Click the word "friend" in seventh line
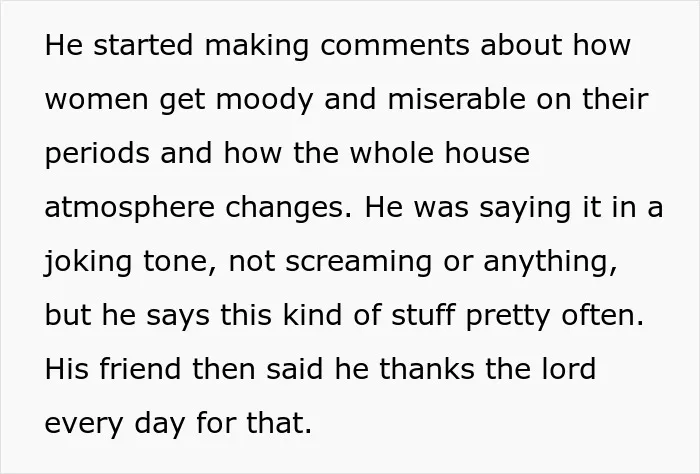 140,369
